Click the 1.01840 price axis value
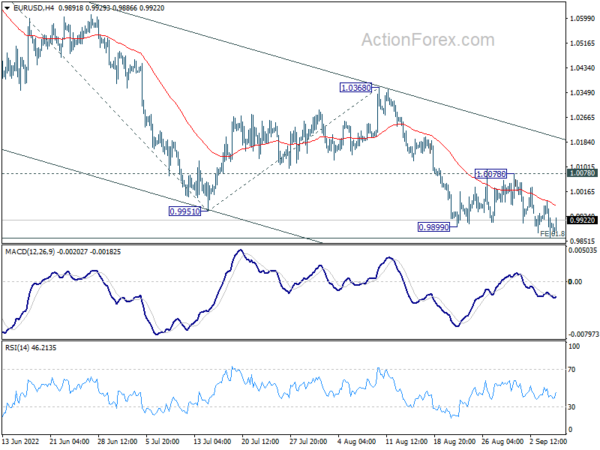This screenshot has height=450, width=600. (582, 142)
